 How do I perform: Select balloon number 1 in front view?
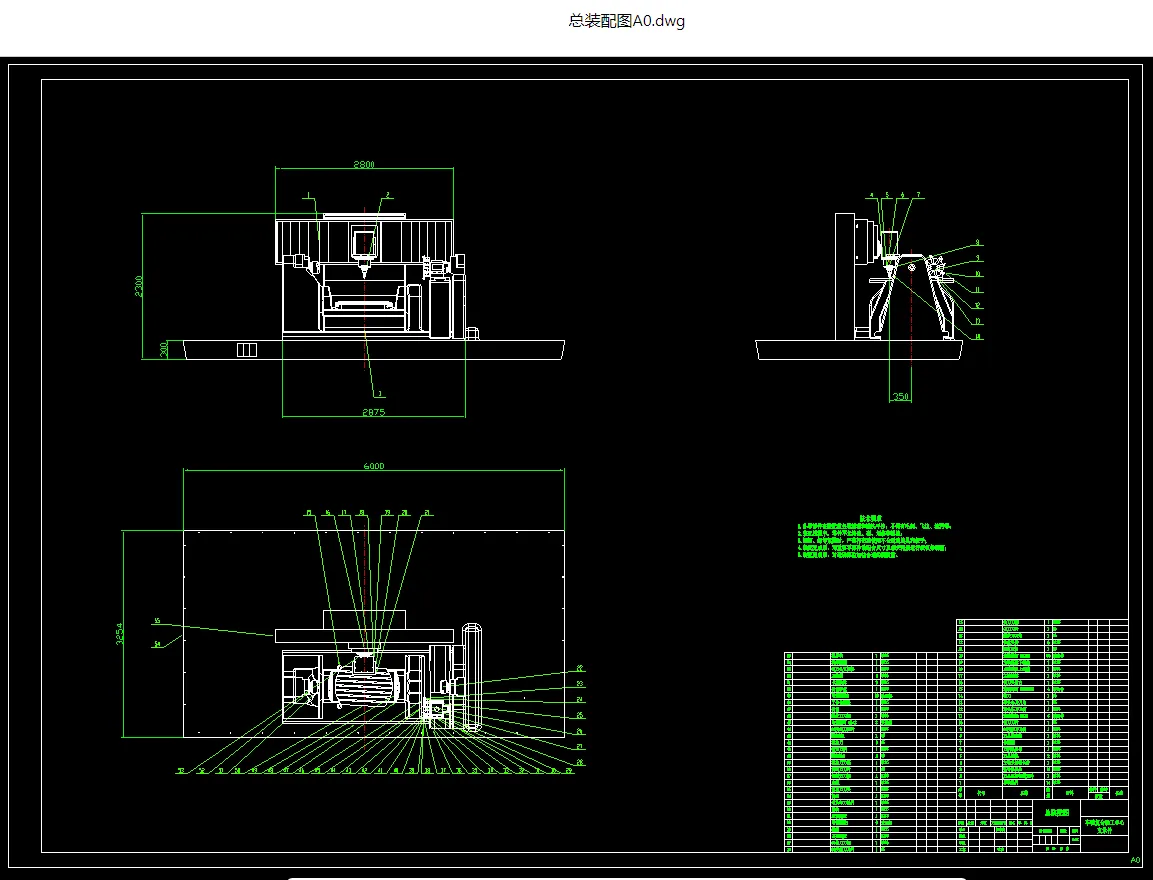coord(309,196)
